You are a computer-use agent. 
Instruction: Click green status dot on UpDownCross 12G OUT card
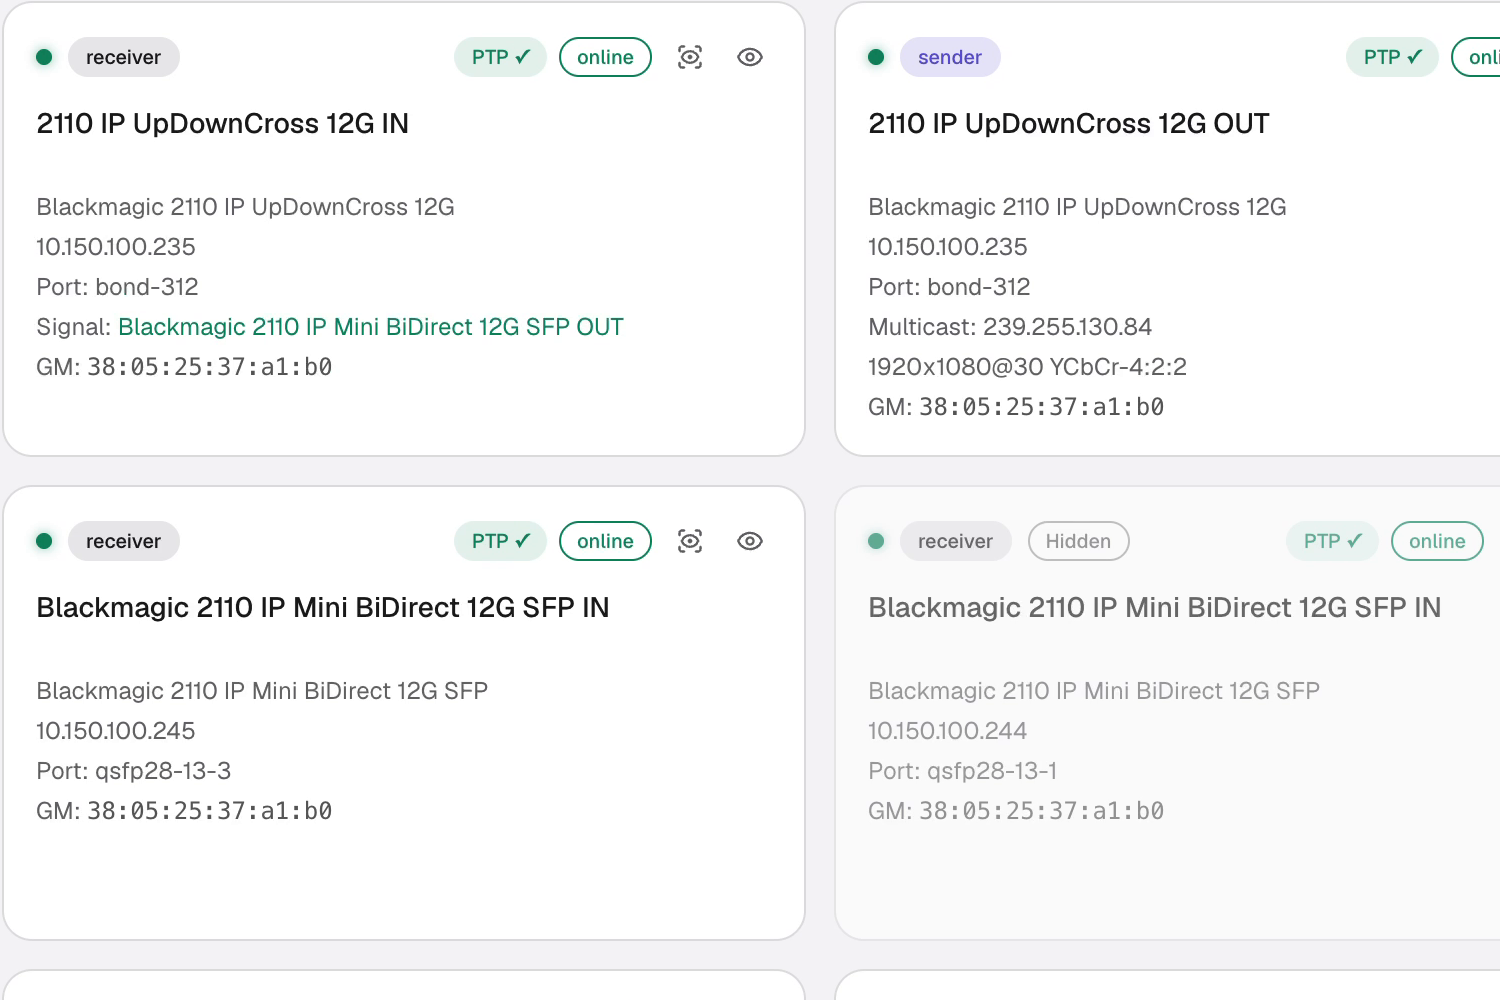[876, 57]
